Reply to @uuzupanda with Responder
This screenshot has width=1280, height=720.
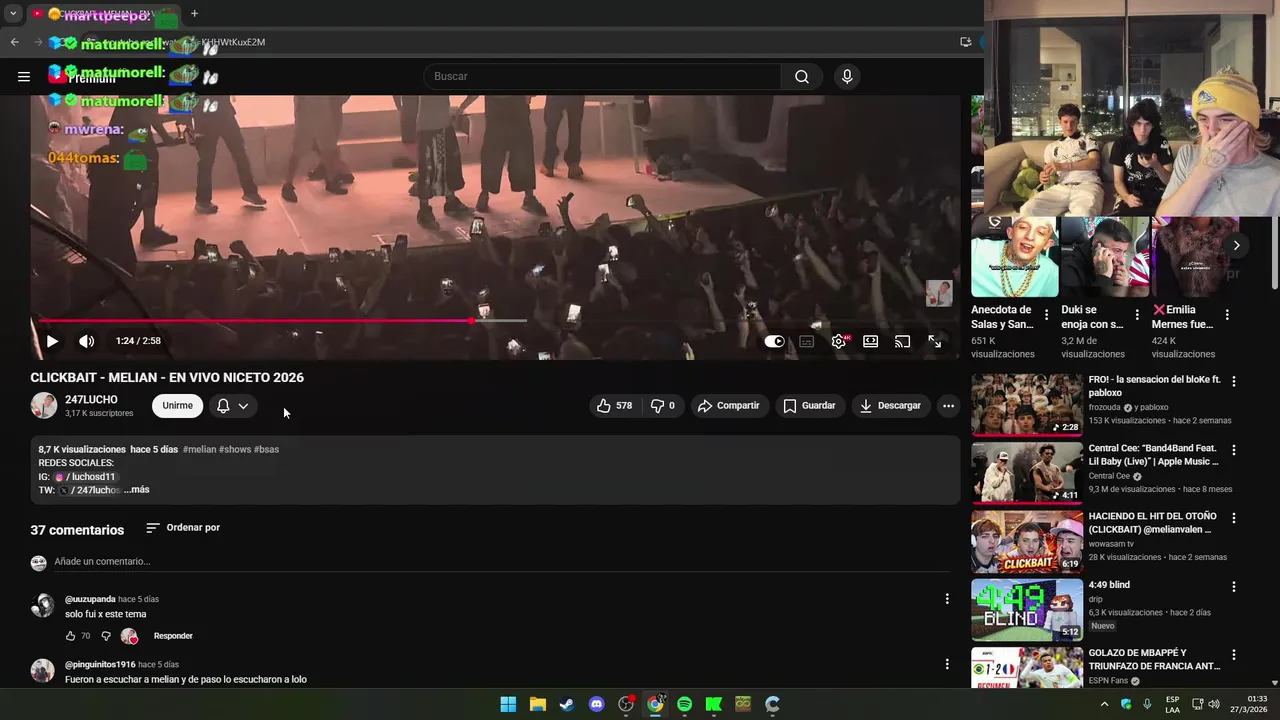tap(173, 636)
